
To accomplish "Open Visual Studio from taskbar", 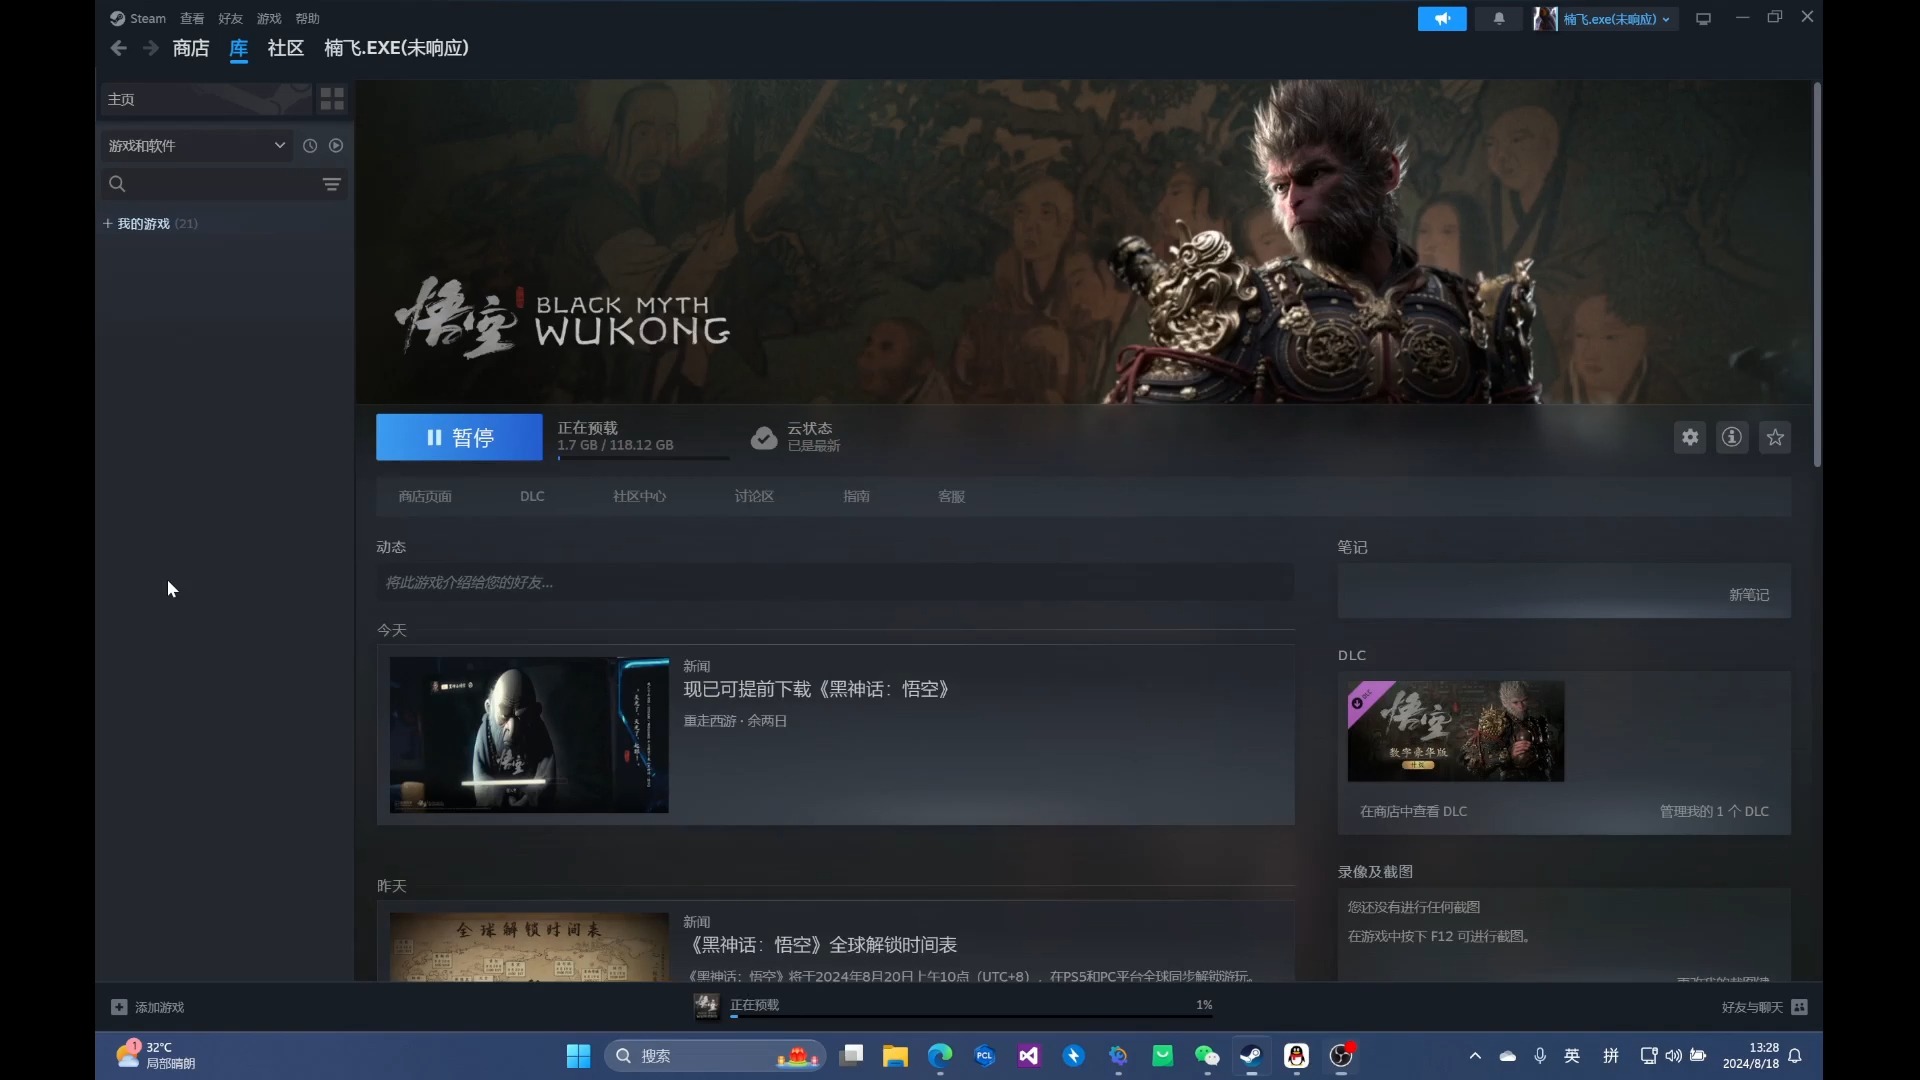I will pyautogui.click(x=1029, y=1056).
